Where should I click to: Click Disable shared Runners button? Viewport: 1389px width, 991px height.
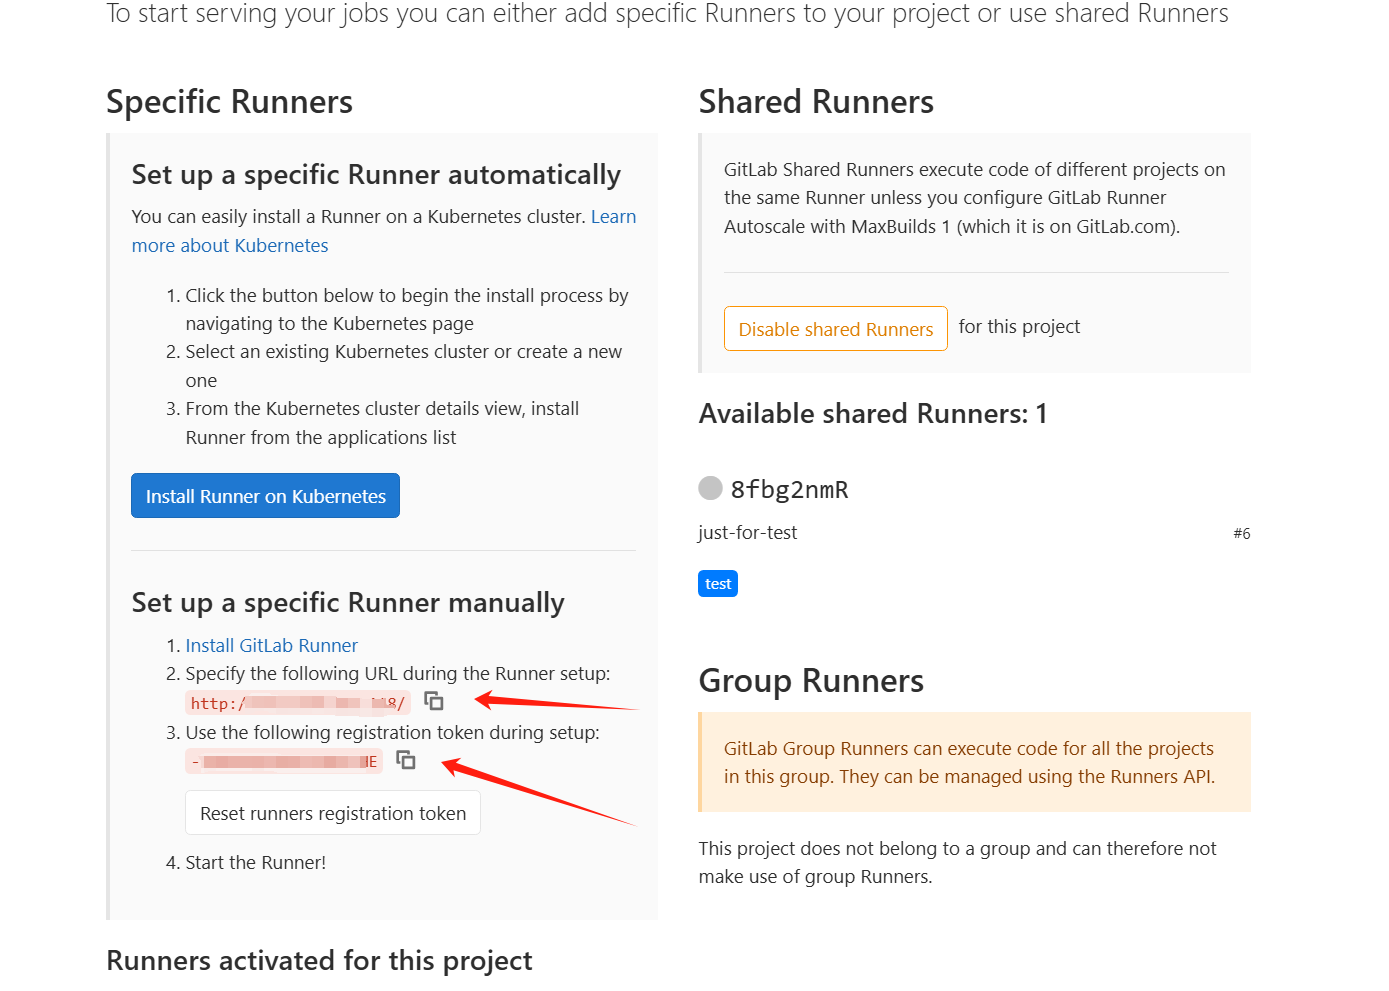836,329
